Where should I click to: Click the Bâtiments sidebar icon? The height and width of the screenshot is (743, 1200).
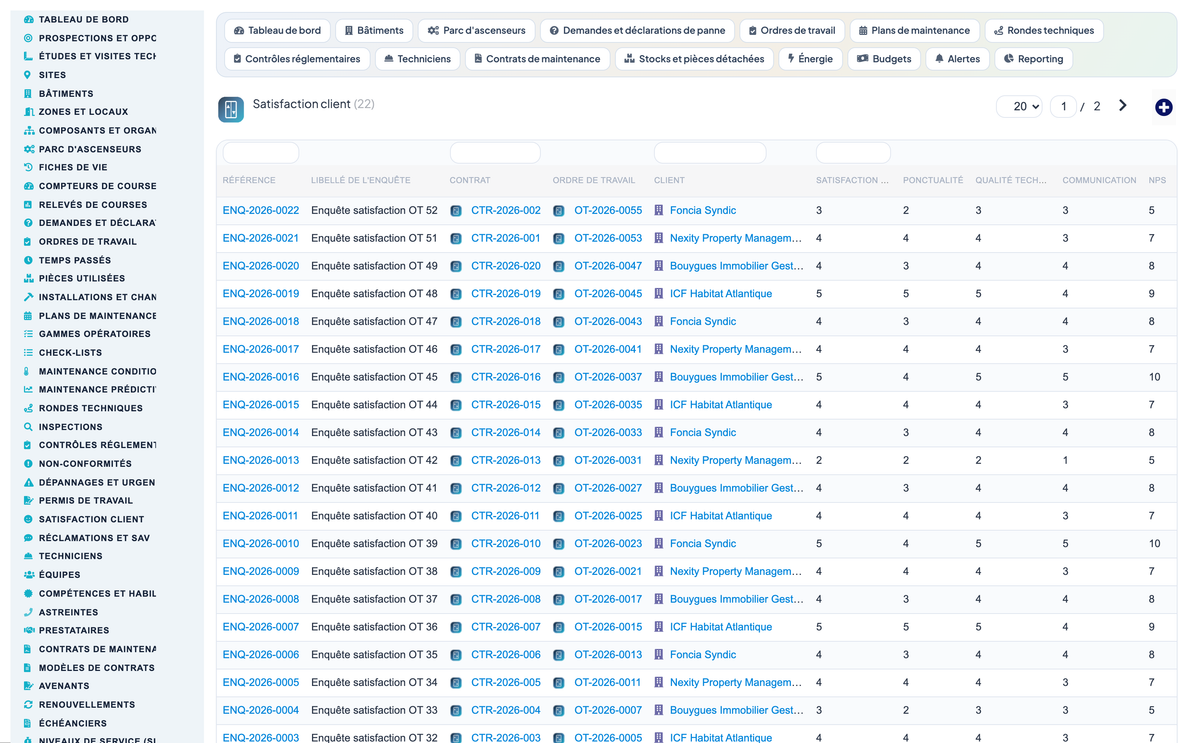pyautogui.click(x=28, y=93)
